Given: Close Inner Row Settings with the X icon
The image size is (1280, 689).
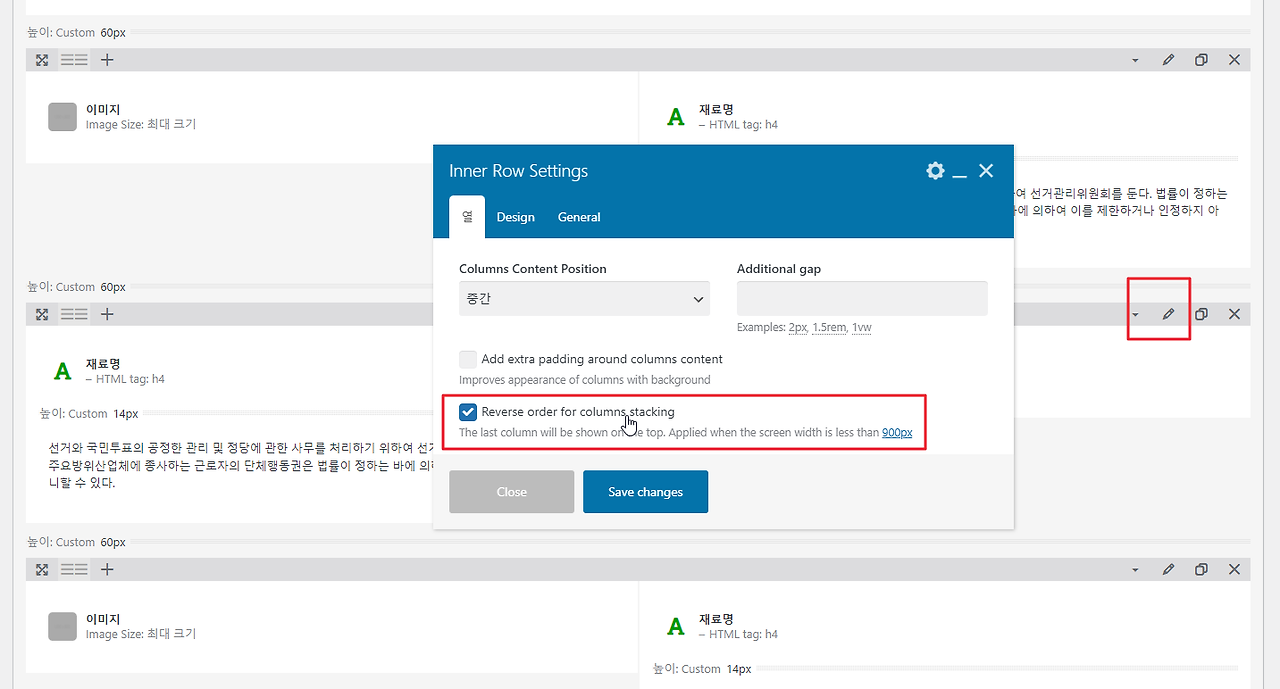Looking at the screenshot, I should pos(986,171).
